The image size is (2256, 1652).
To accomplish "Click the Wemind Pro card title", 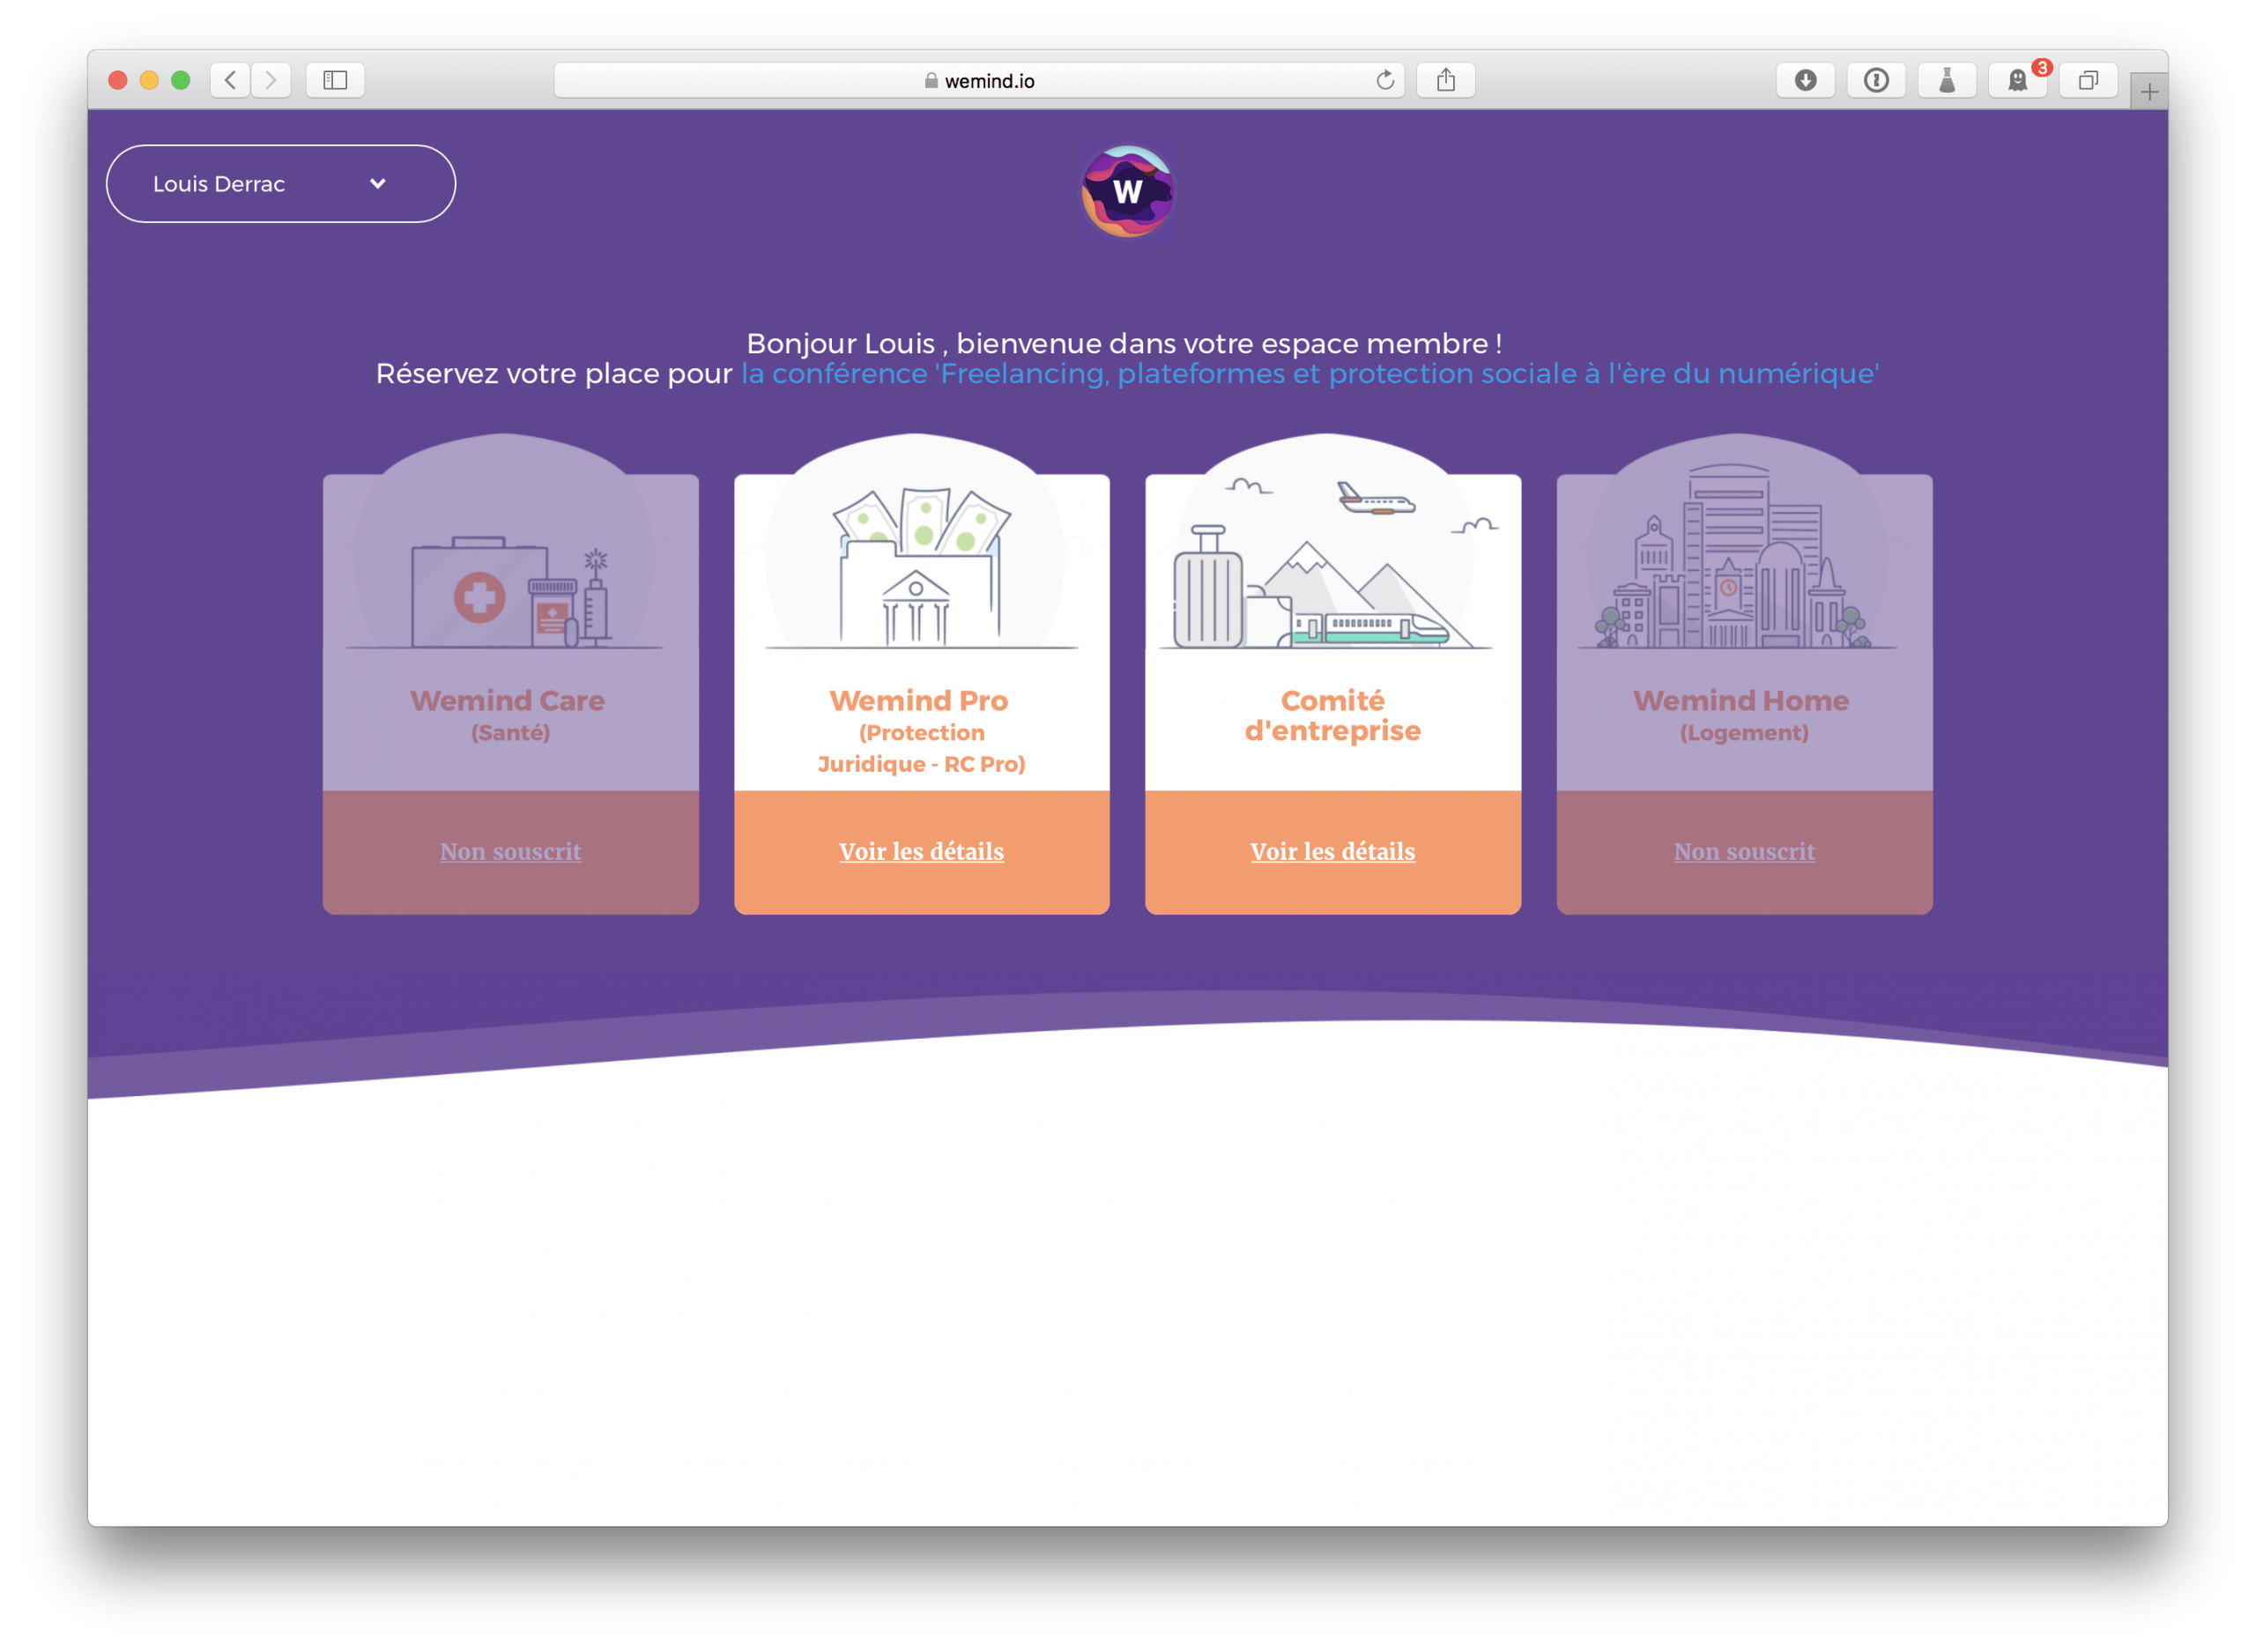I will click(x=921, y=731).
